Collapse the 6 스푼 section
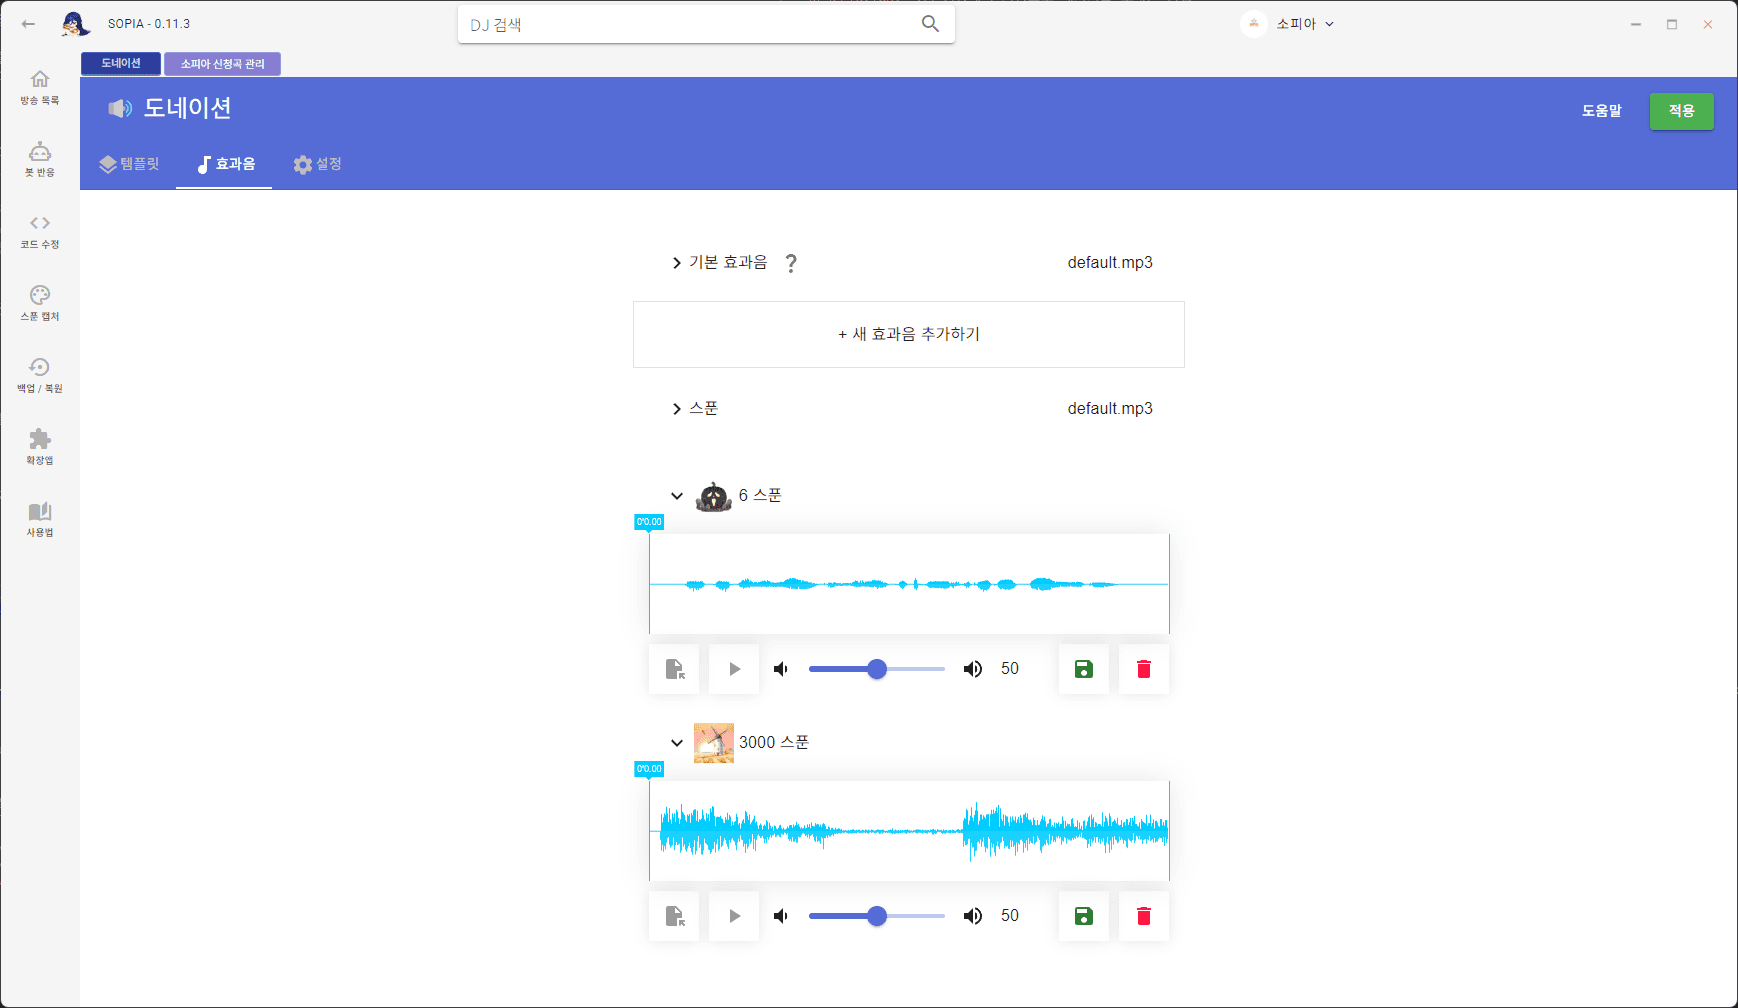This screenshot has height=1008, width=1738. tap(676, 495)
